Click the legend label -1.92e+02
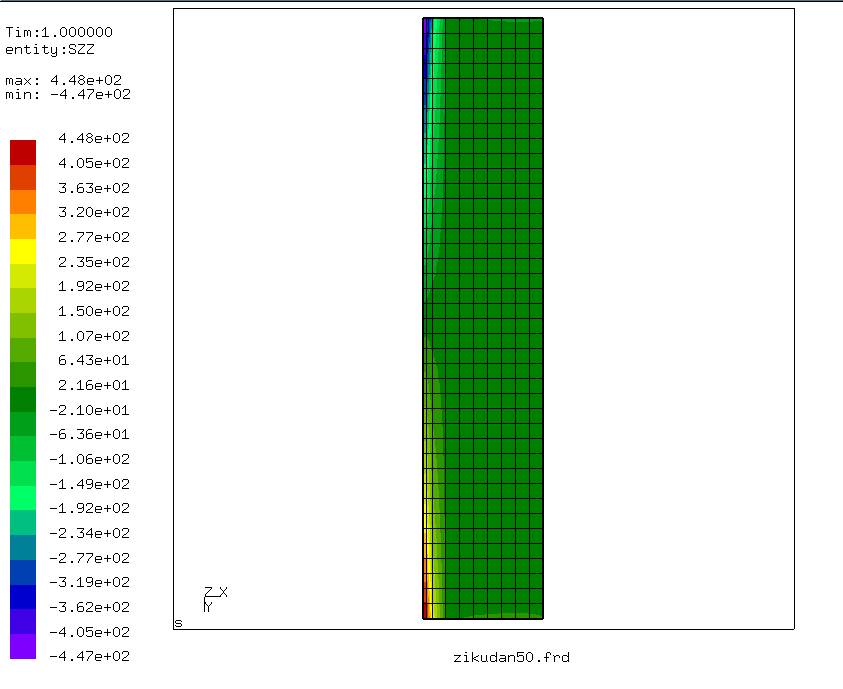The image size is (843, 689). point(90,508)
